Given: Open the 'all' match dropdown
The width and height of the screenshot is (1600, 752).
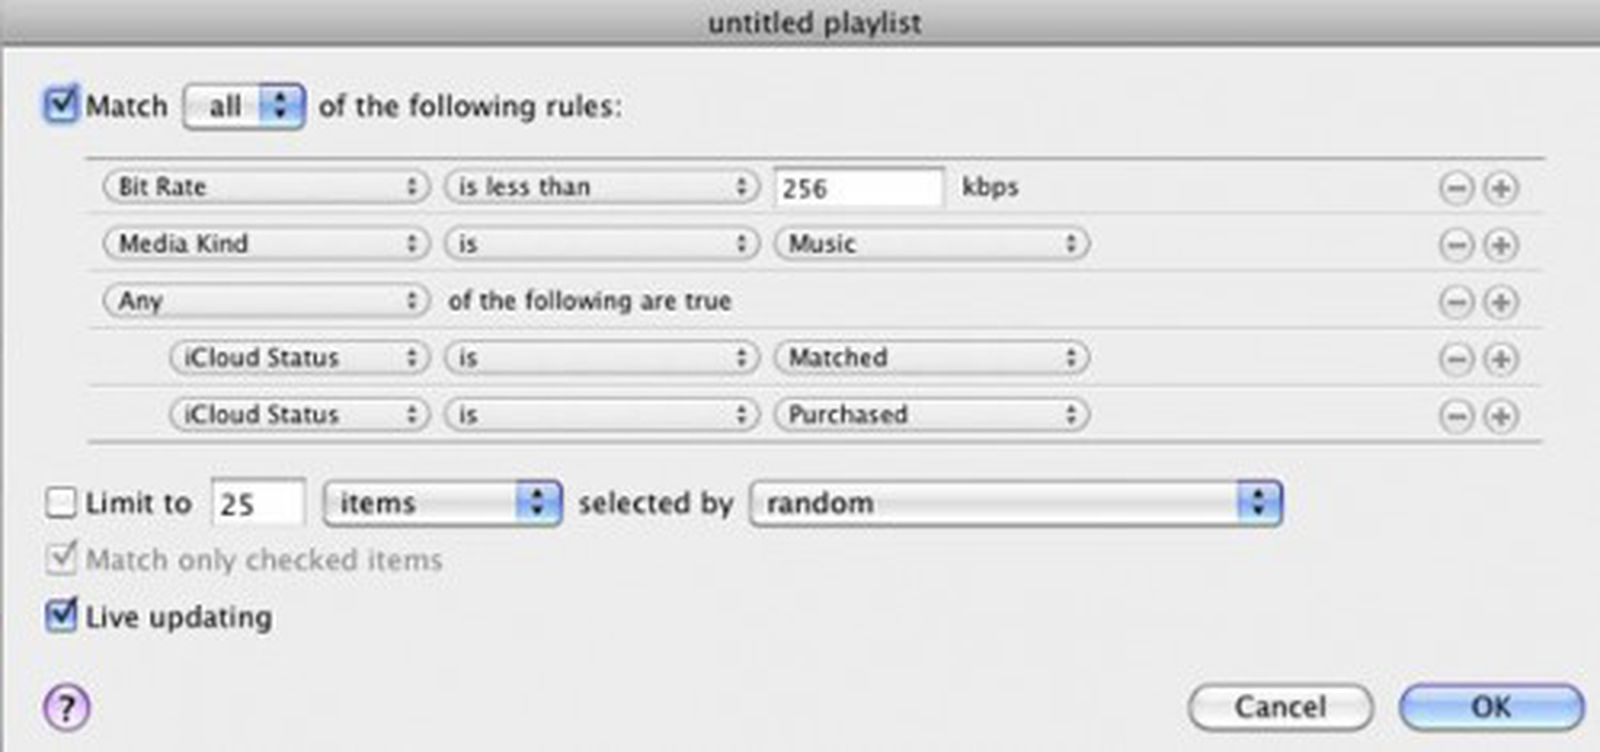Looking at the screenshot, I should (x=243, y=106).
